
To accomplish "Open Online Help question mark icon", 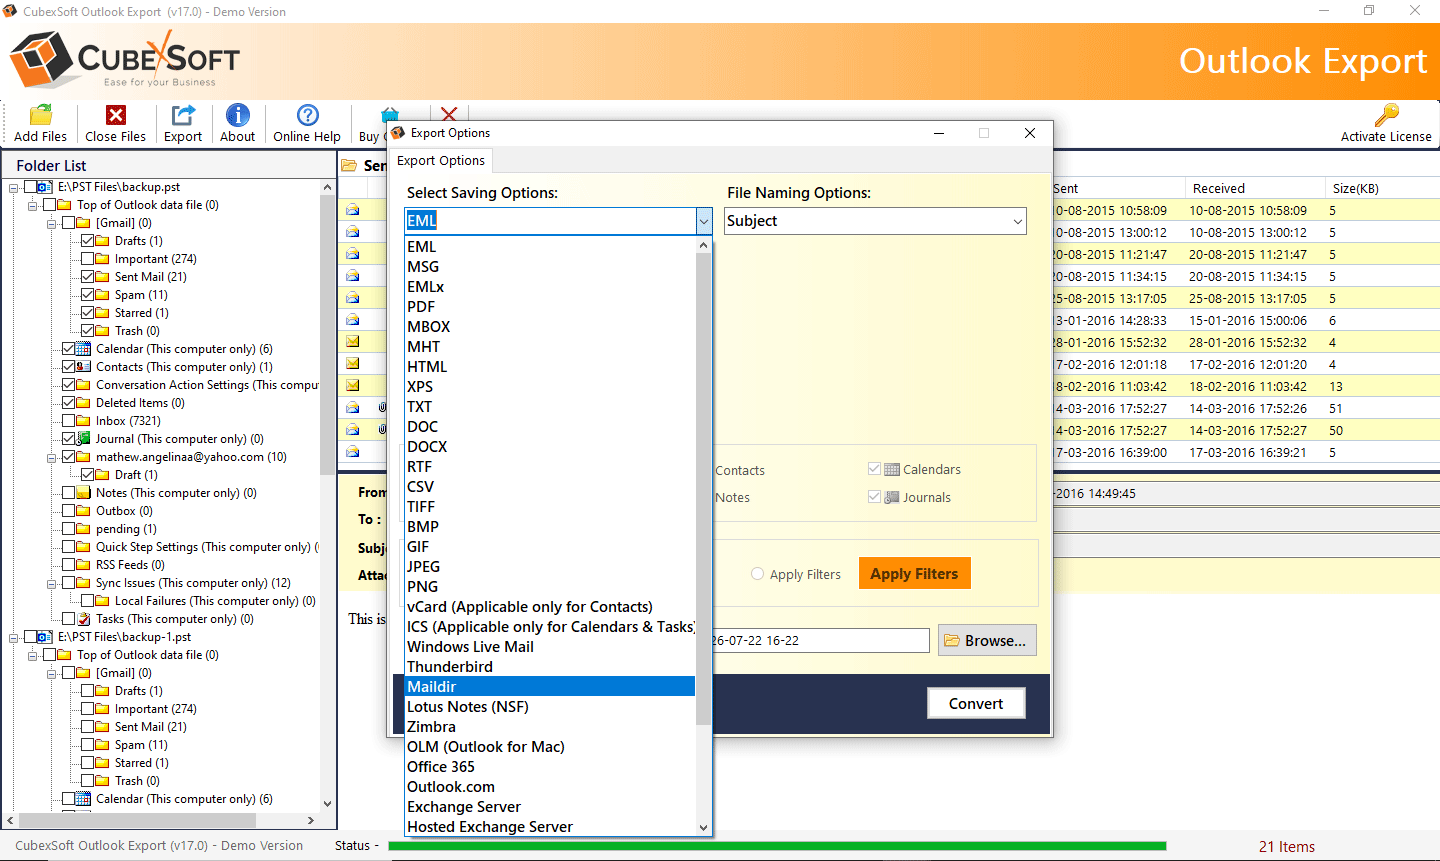I will [308, 116].
